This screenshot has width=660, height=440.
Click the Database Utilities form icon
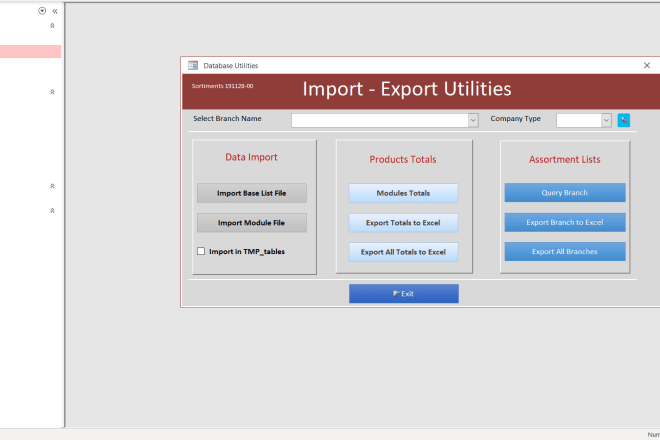tap(193, 65)
